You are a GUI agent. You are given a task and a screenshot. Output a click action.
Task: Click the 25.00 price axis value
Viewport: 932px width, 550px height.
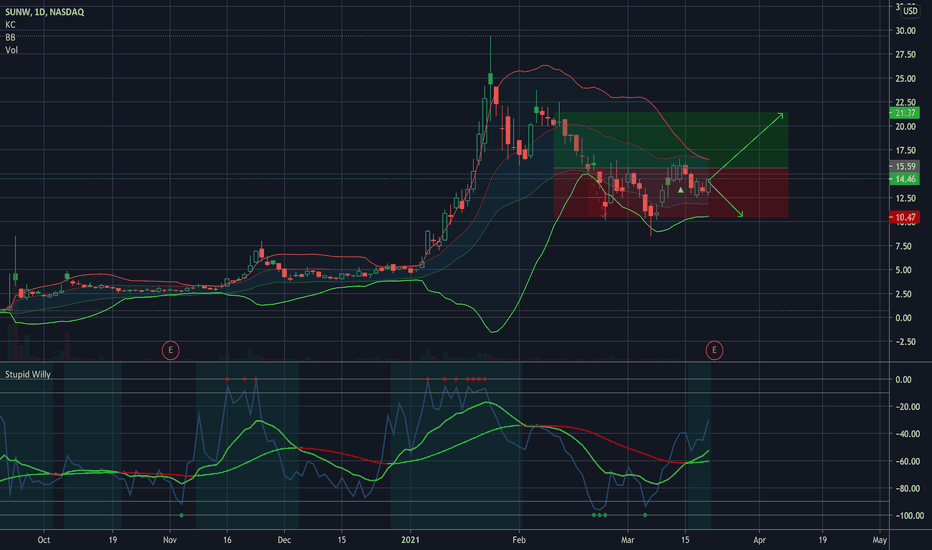[905, 78]
